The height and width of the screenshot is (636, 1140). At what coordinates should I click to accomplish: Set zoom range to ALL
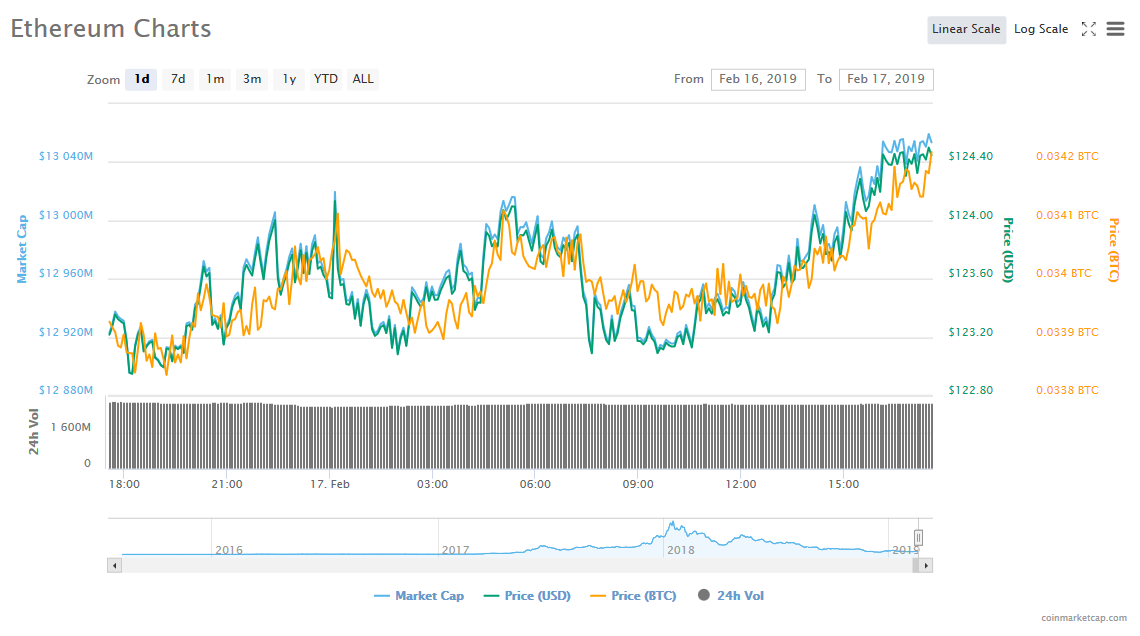(x=363, y=79)
